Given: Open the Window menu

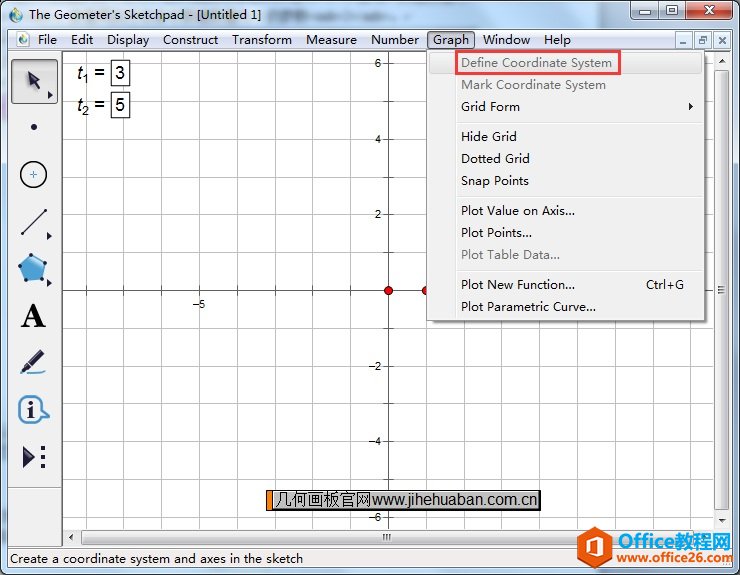Looking at the screenshot, I should click(506, 40).
